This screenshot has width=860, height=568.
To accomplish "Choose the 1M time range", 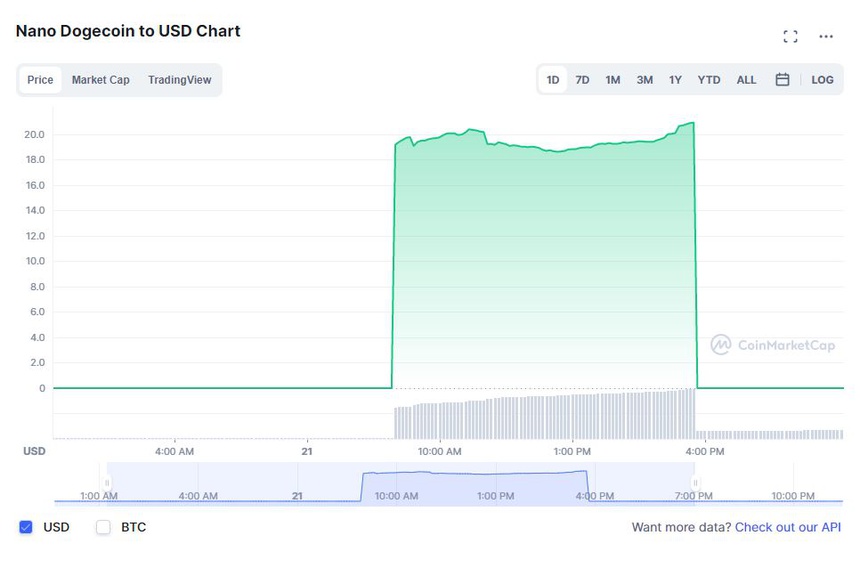I will tap(612, 80).
